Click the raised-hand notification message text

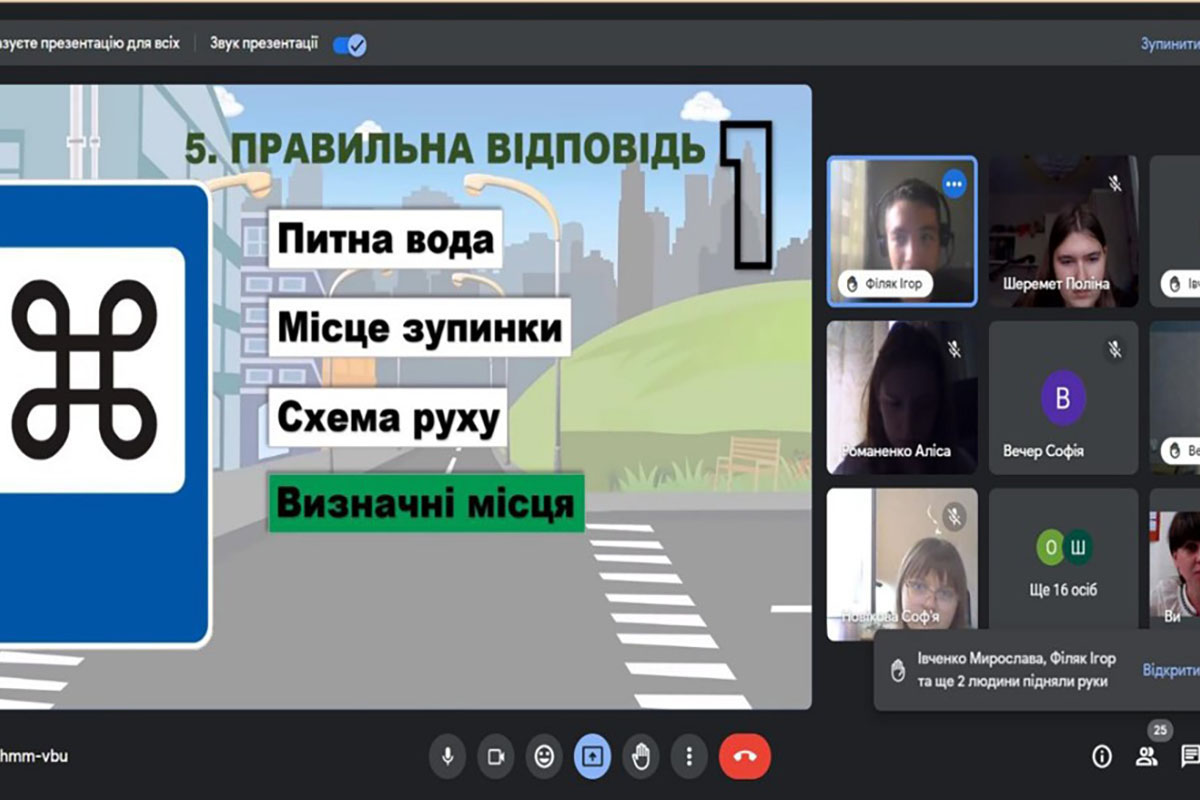(1017, 669)
